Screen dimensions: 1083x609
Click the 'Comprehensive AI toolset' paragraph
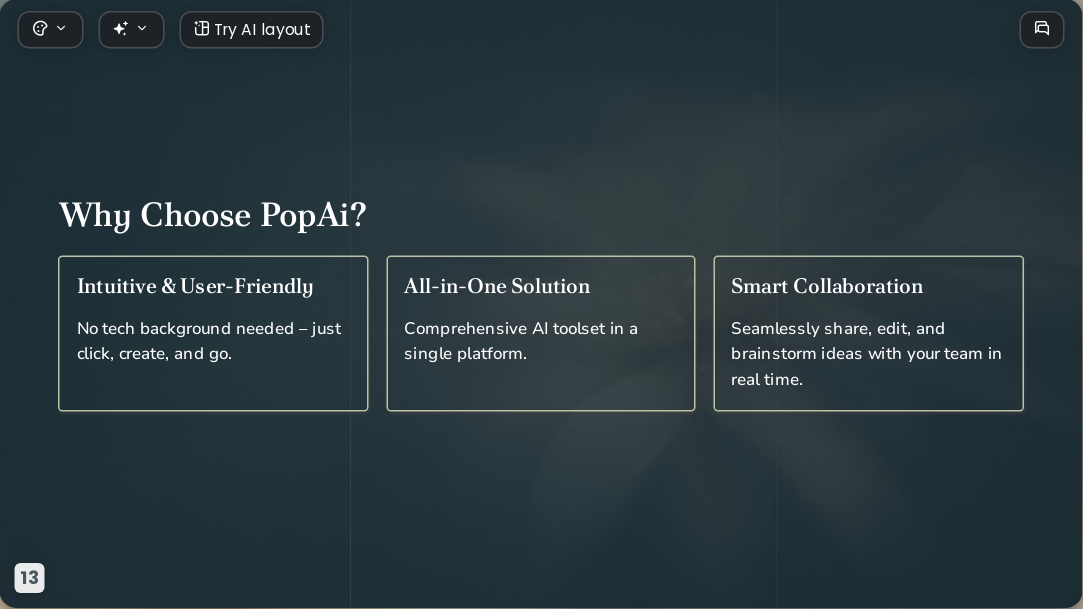pyautogui.click(x=521, y=341)
